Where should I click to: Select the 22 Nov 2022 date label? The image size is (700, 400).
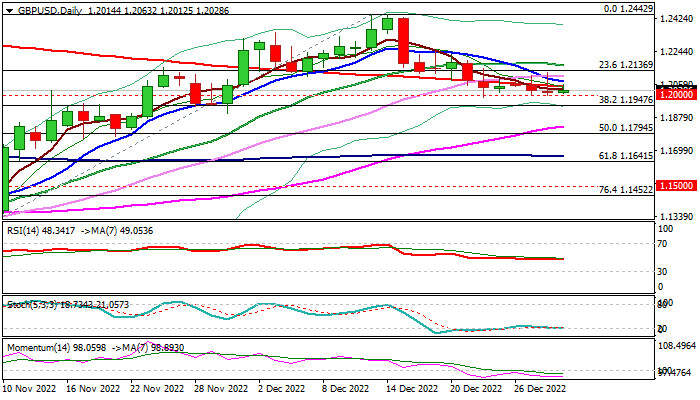[157, 388]
